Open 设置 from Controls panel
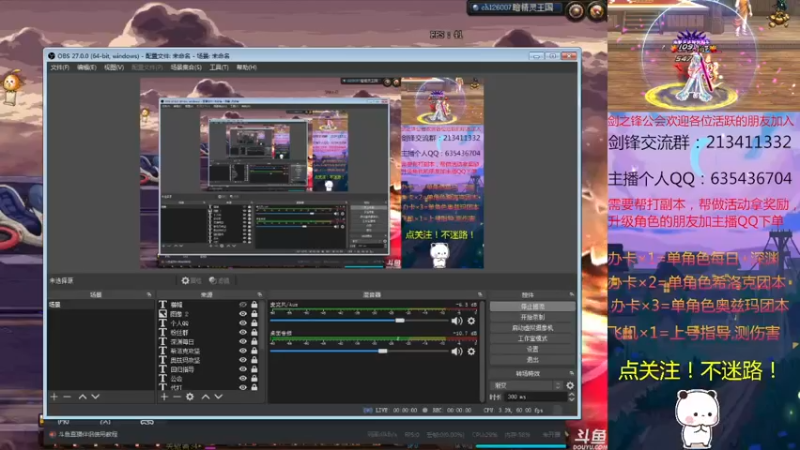 (532, 349)
